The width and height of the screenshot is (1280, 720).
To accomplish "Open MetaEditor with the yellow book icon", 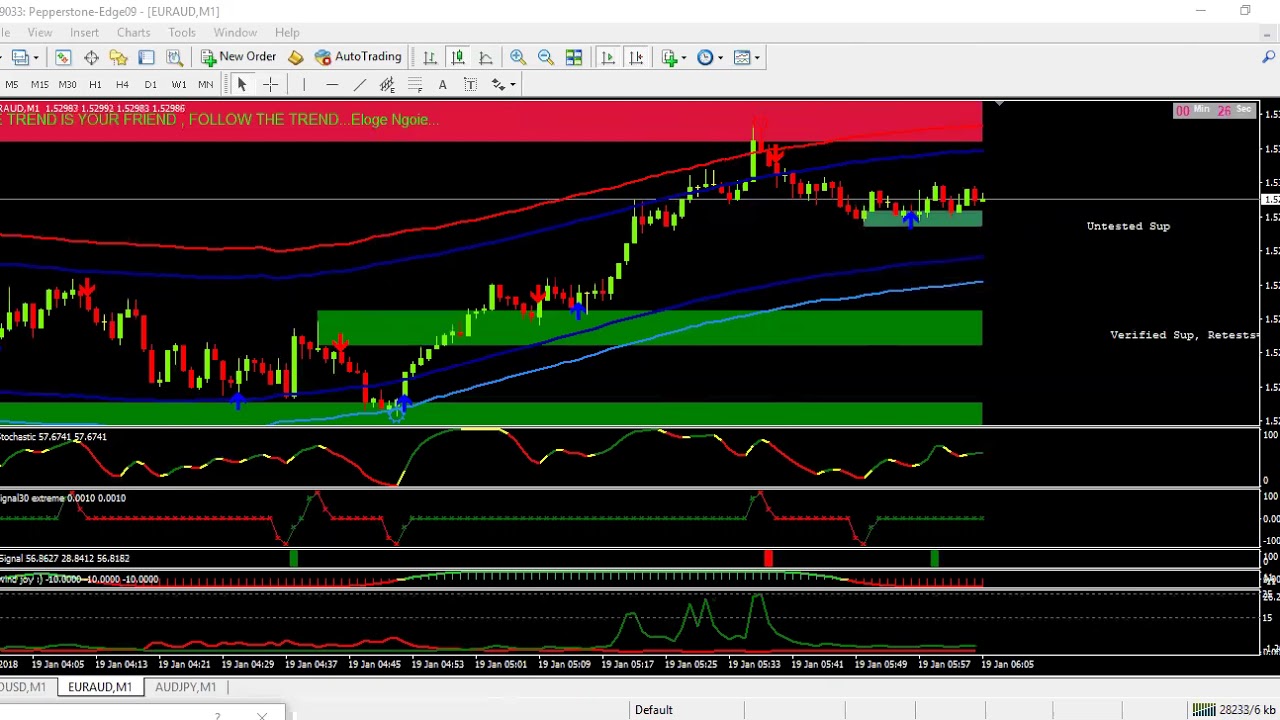I will click(x=296, y=57).
